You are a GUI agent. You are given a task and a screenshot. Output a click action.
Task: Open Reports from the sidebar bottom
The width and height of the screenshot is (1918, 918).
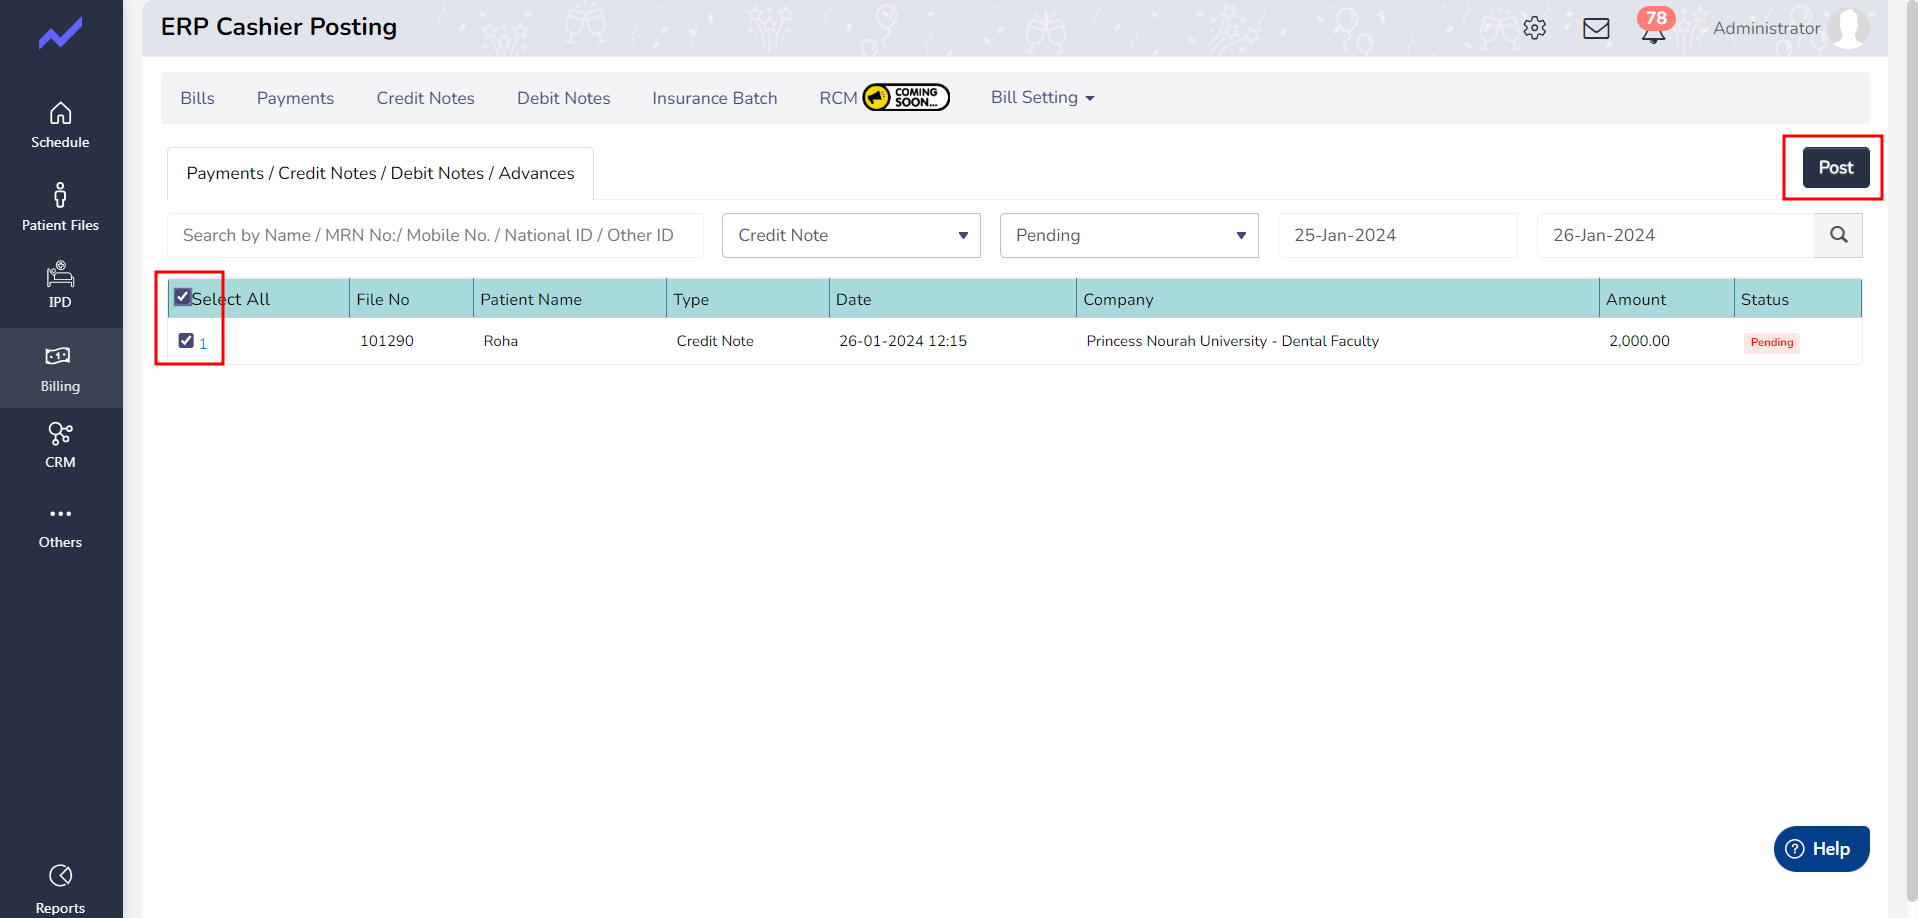tap(60, 889)
